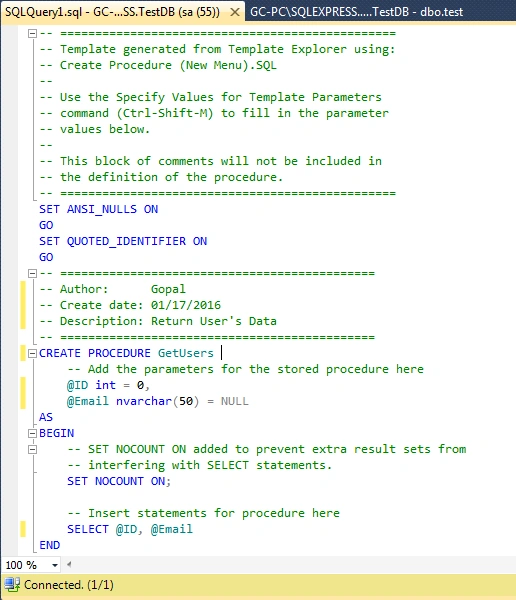516x600 pixels.
Task: Click the 'SET NOCOUNT ON;' statement
Action: 119,481
